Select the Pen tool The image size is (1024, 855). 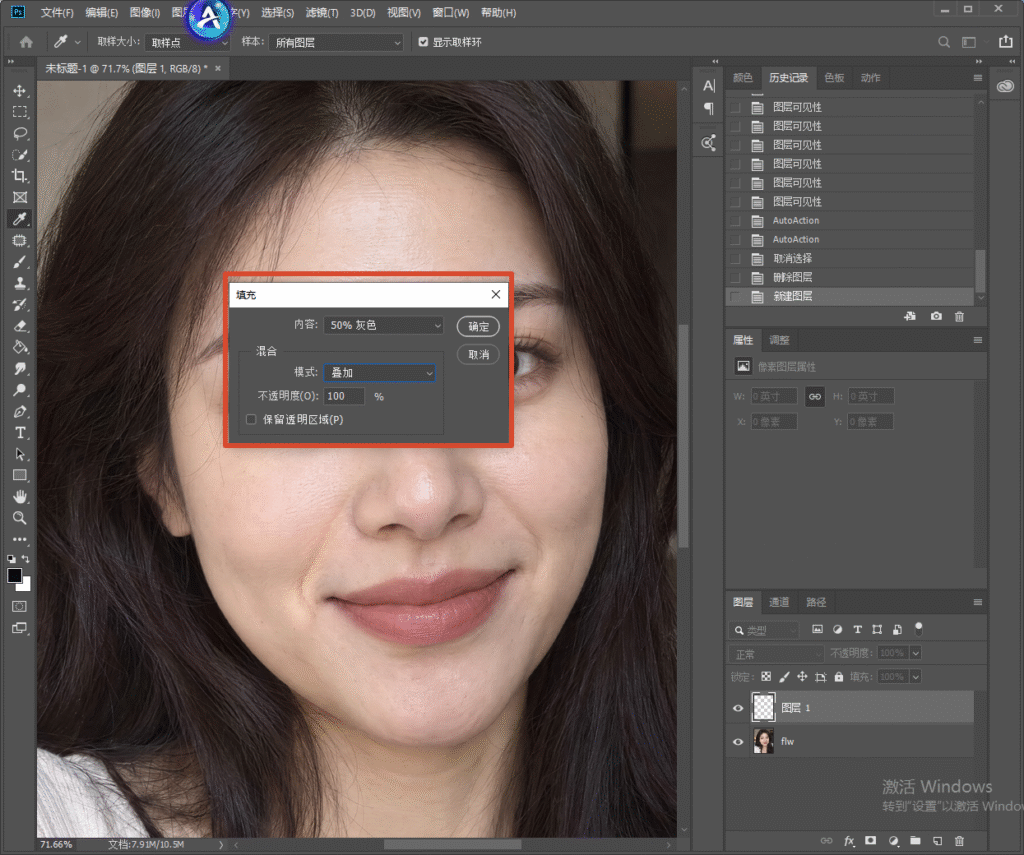coord(20,411)
